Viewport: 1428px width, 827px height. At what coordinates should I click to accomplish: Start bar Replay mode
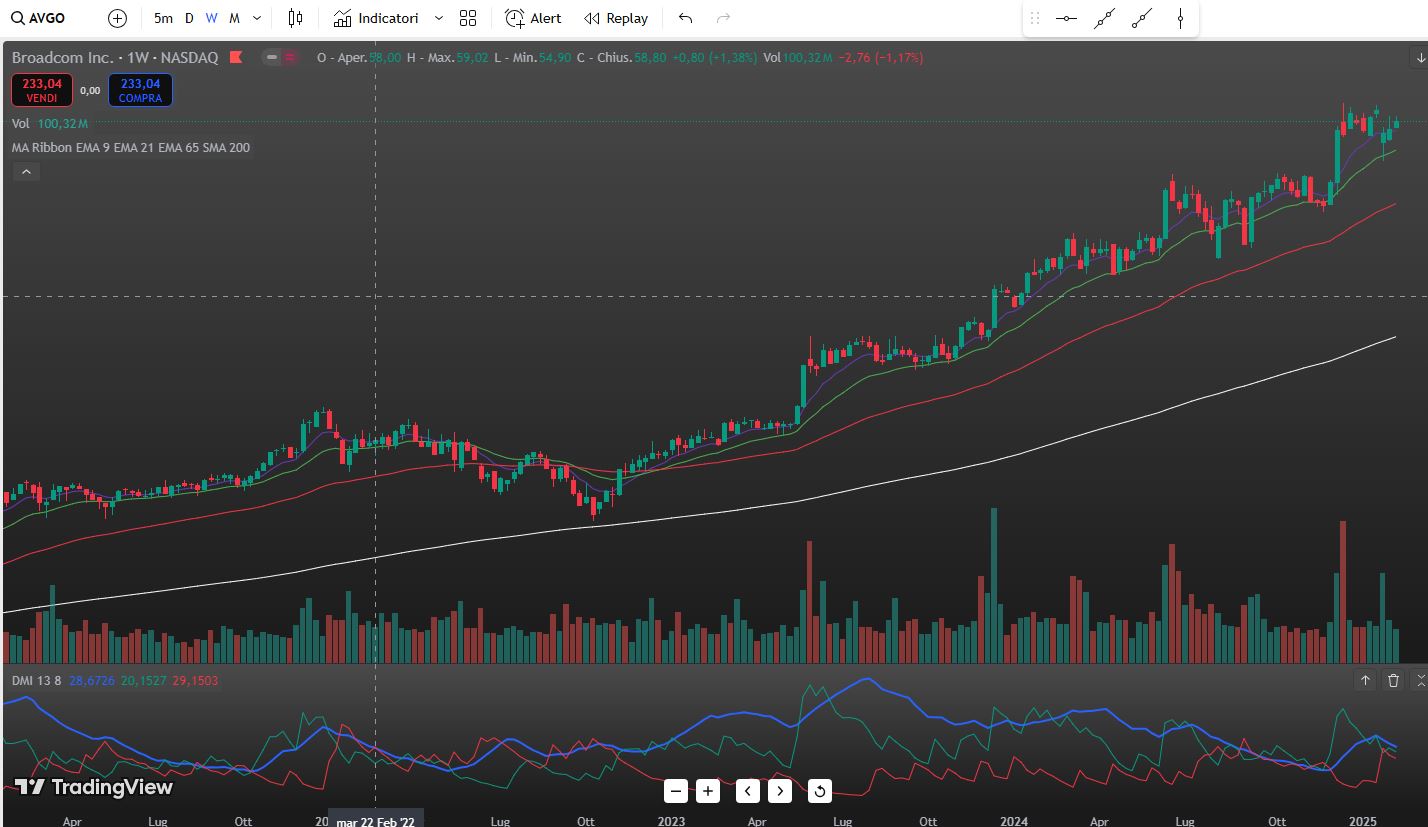[x=616, y=18]
